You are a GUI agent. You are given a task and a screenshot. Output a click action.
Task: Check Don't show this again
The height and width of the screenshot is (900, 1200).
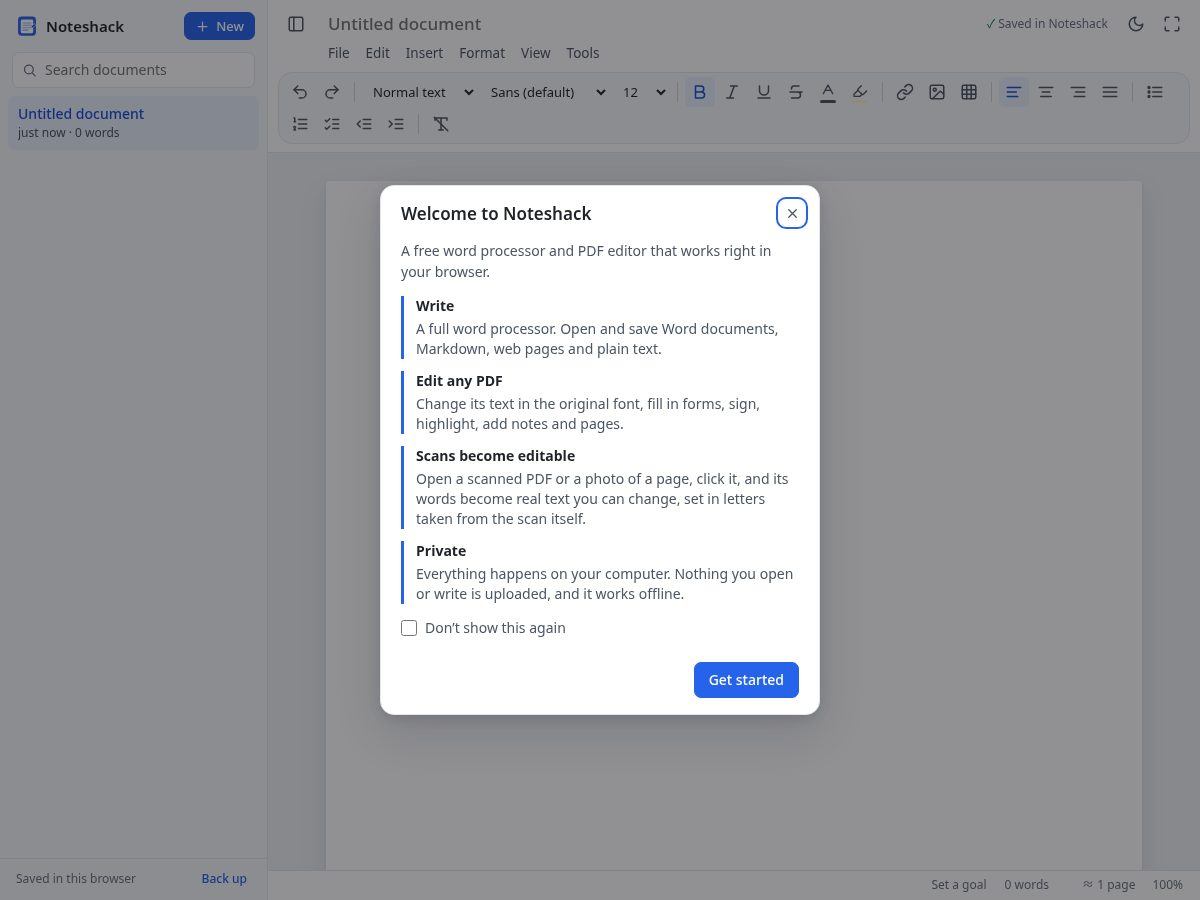tap(409, 628)
